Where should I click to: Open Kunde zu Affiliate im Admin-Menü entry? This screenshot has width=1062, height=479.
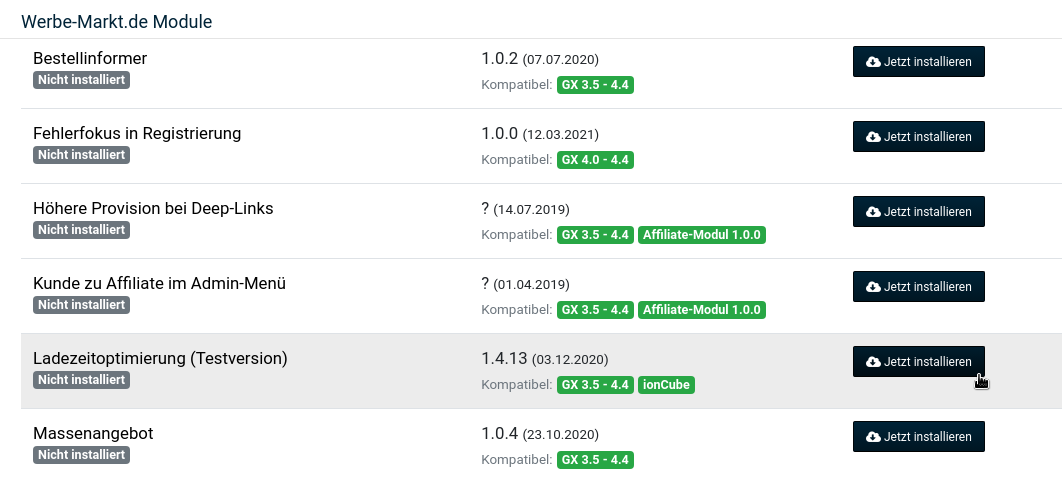pyautogui.click(x=159, y=283)
